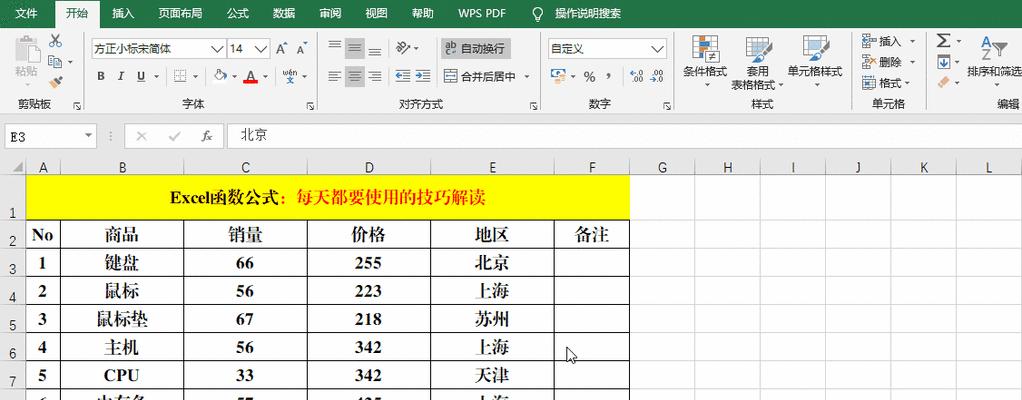
Task: Click the select-all corner triangle
Action: [x=17, y=167]
